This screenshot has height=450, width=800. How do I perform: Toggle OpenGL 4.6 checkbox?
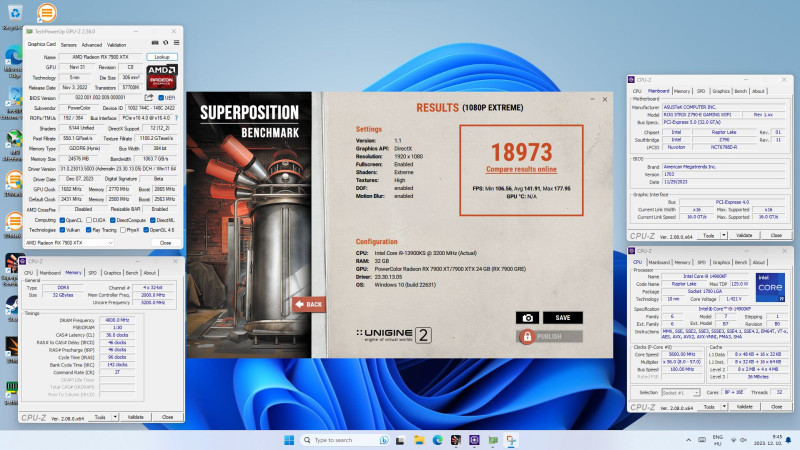pos(146,230)
